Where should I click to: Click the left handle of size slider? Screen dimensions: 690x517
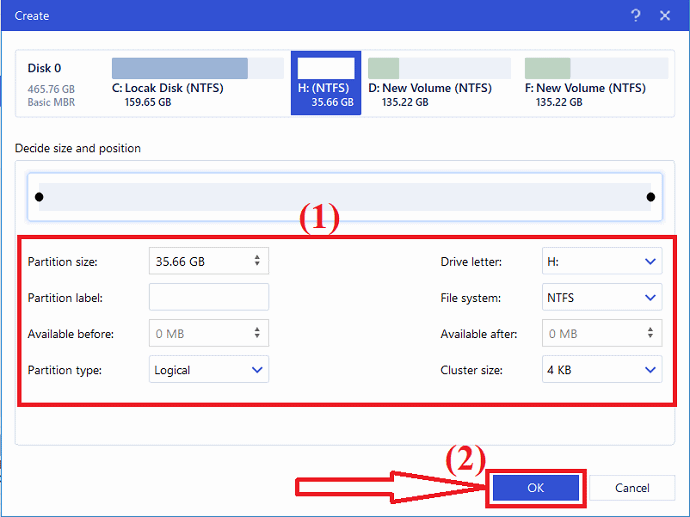(x=39, y=197)
